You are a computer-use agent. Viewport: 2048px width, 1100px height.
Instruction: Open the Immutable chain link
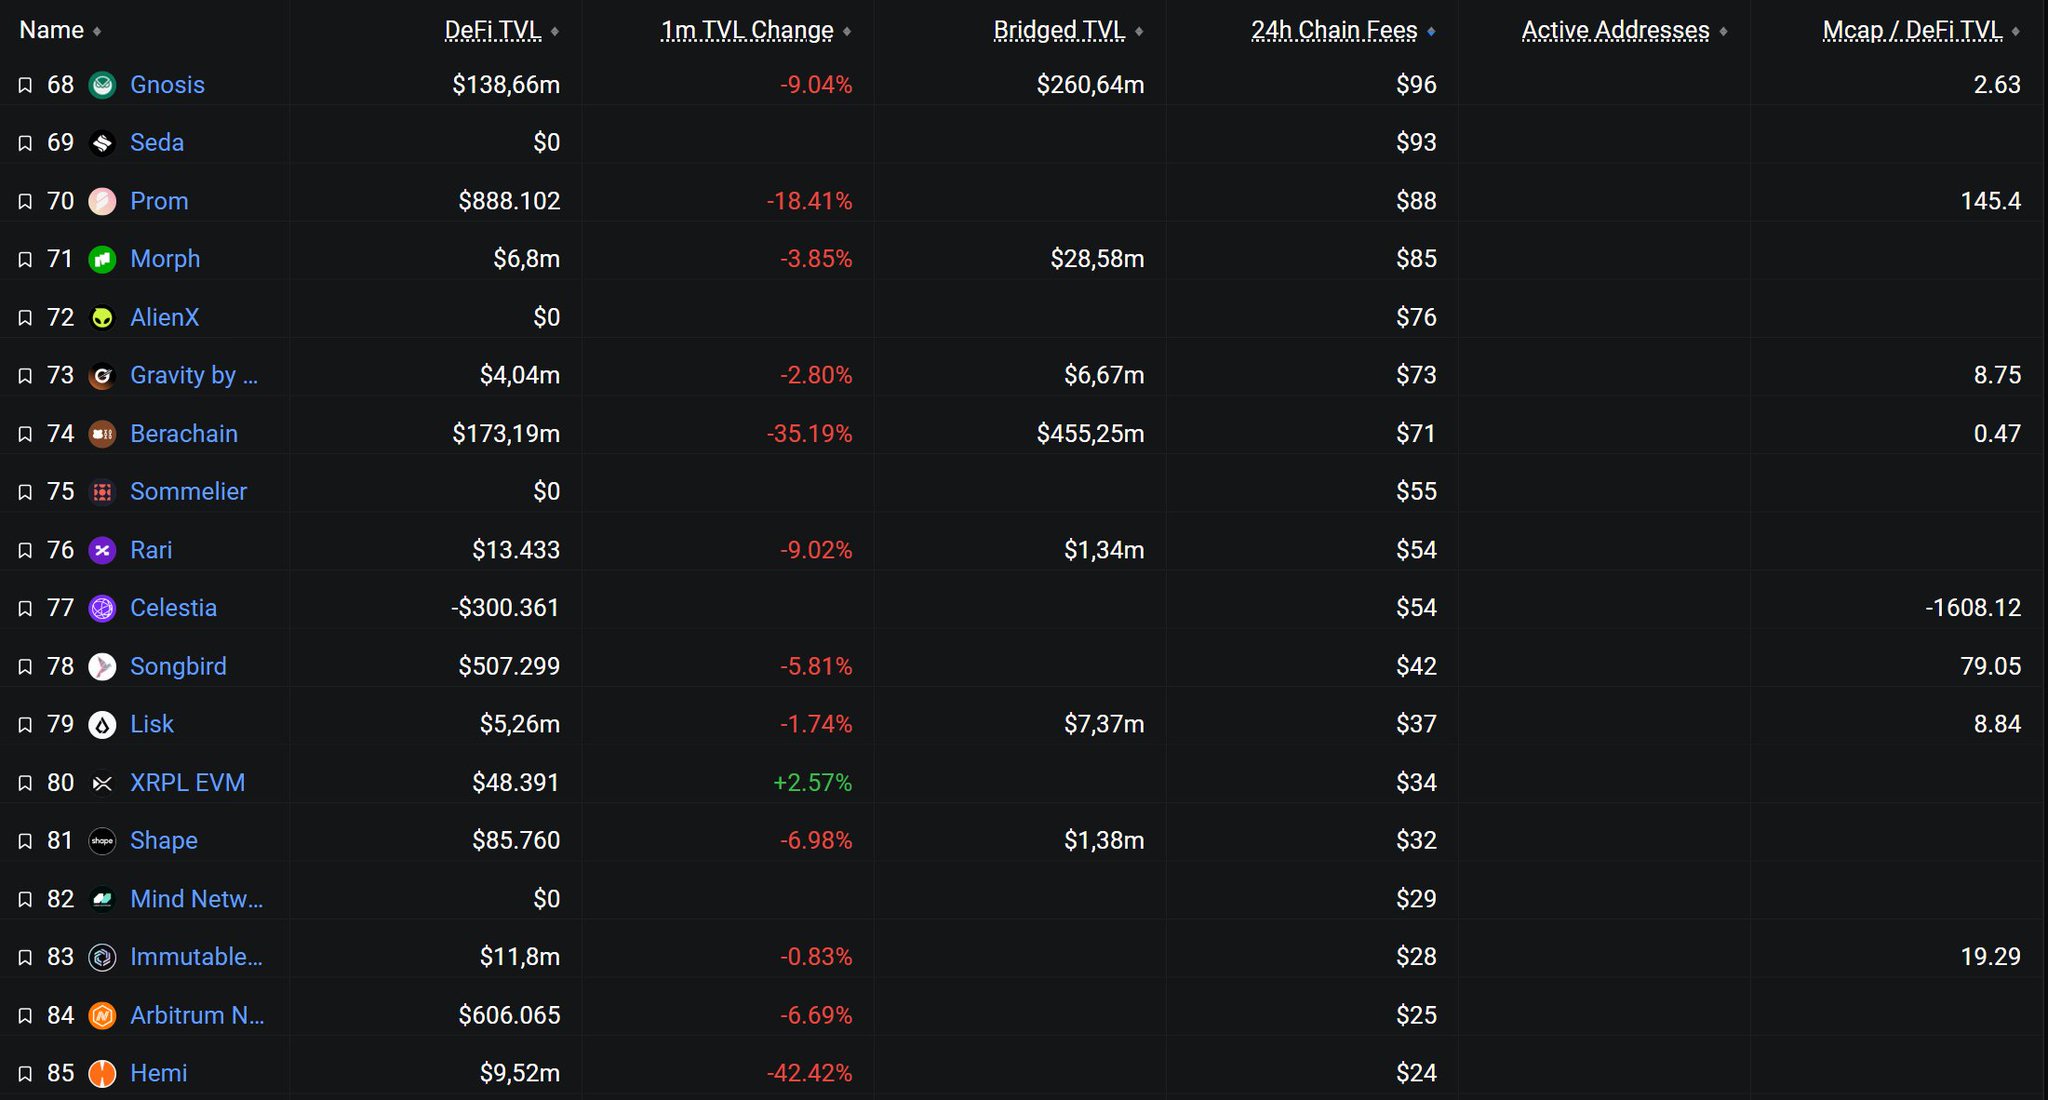coord(196,956)
